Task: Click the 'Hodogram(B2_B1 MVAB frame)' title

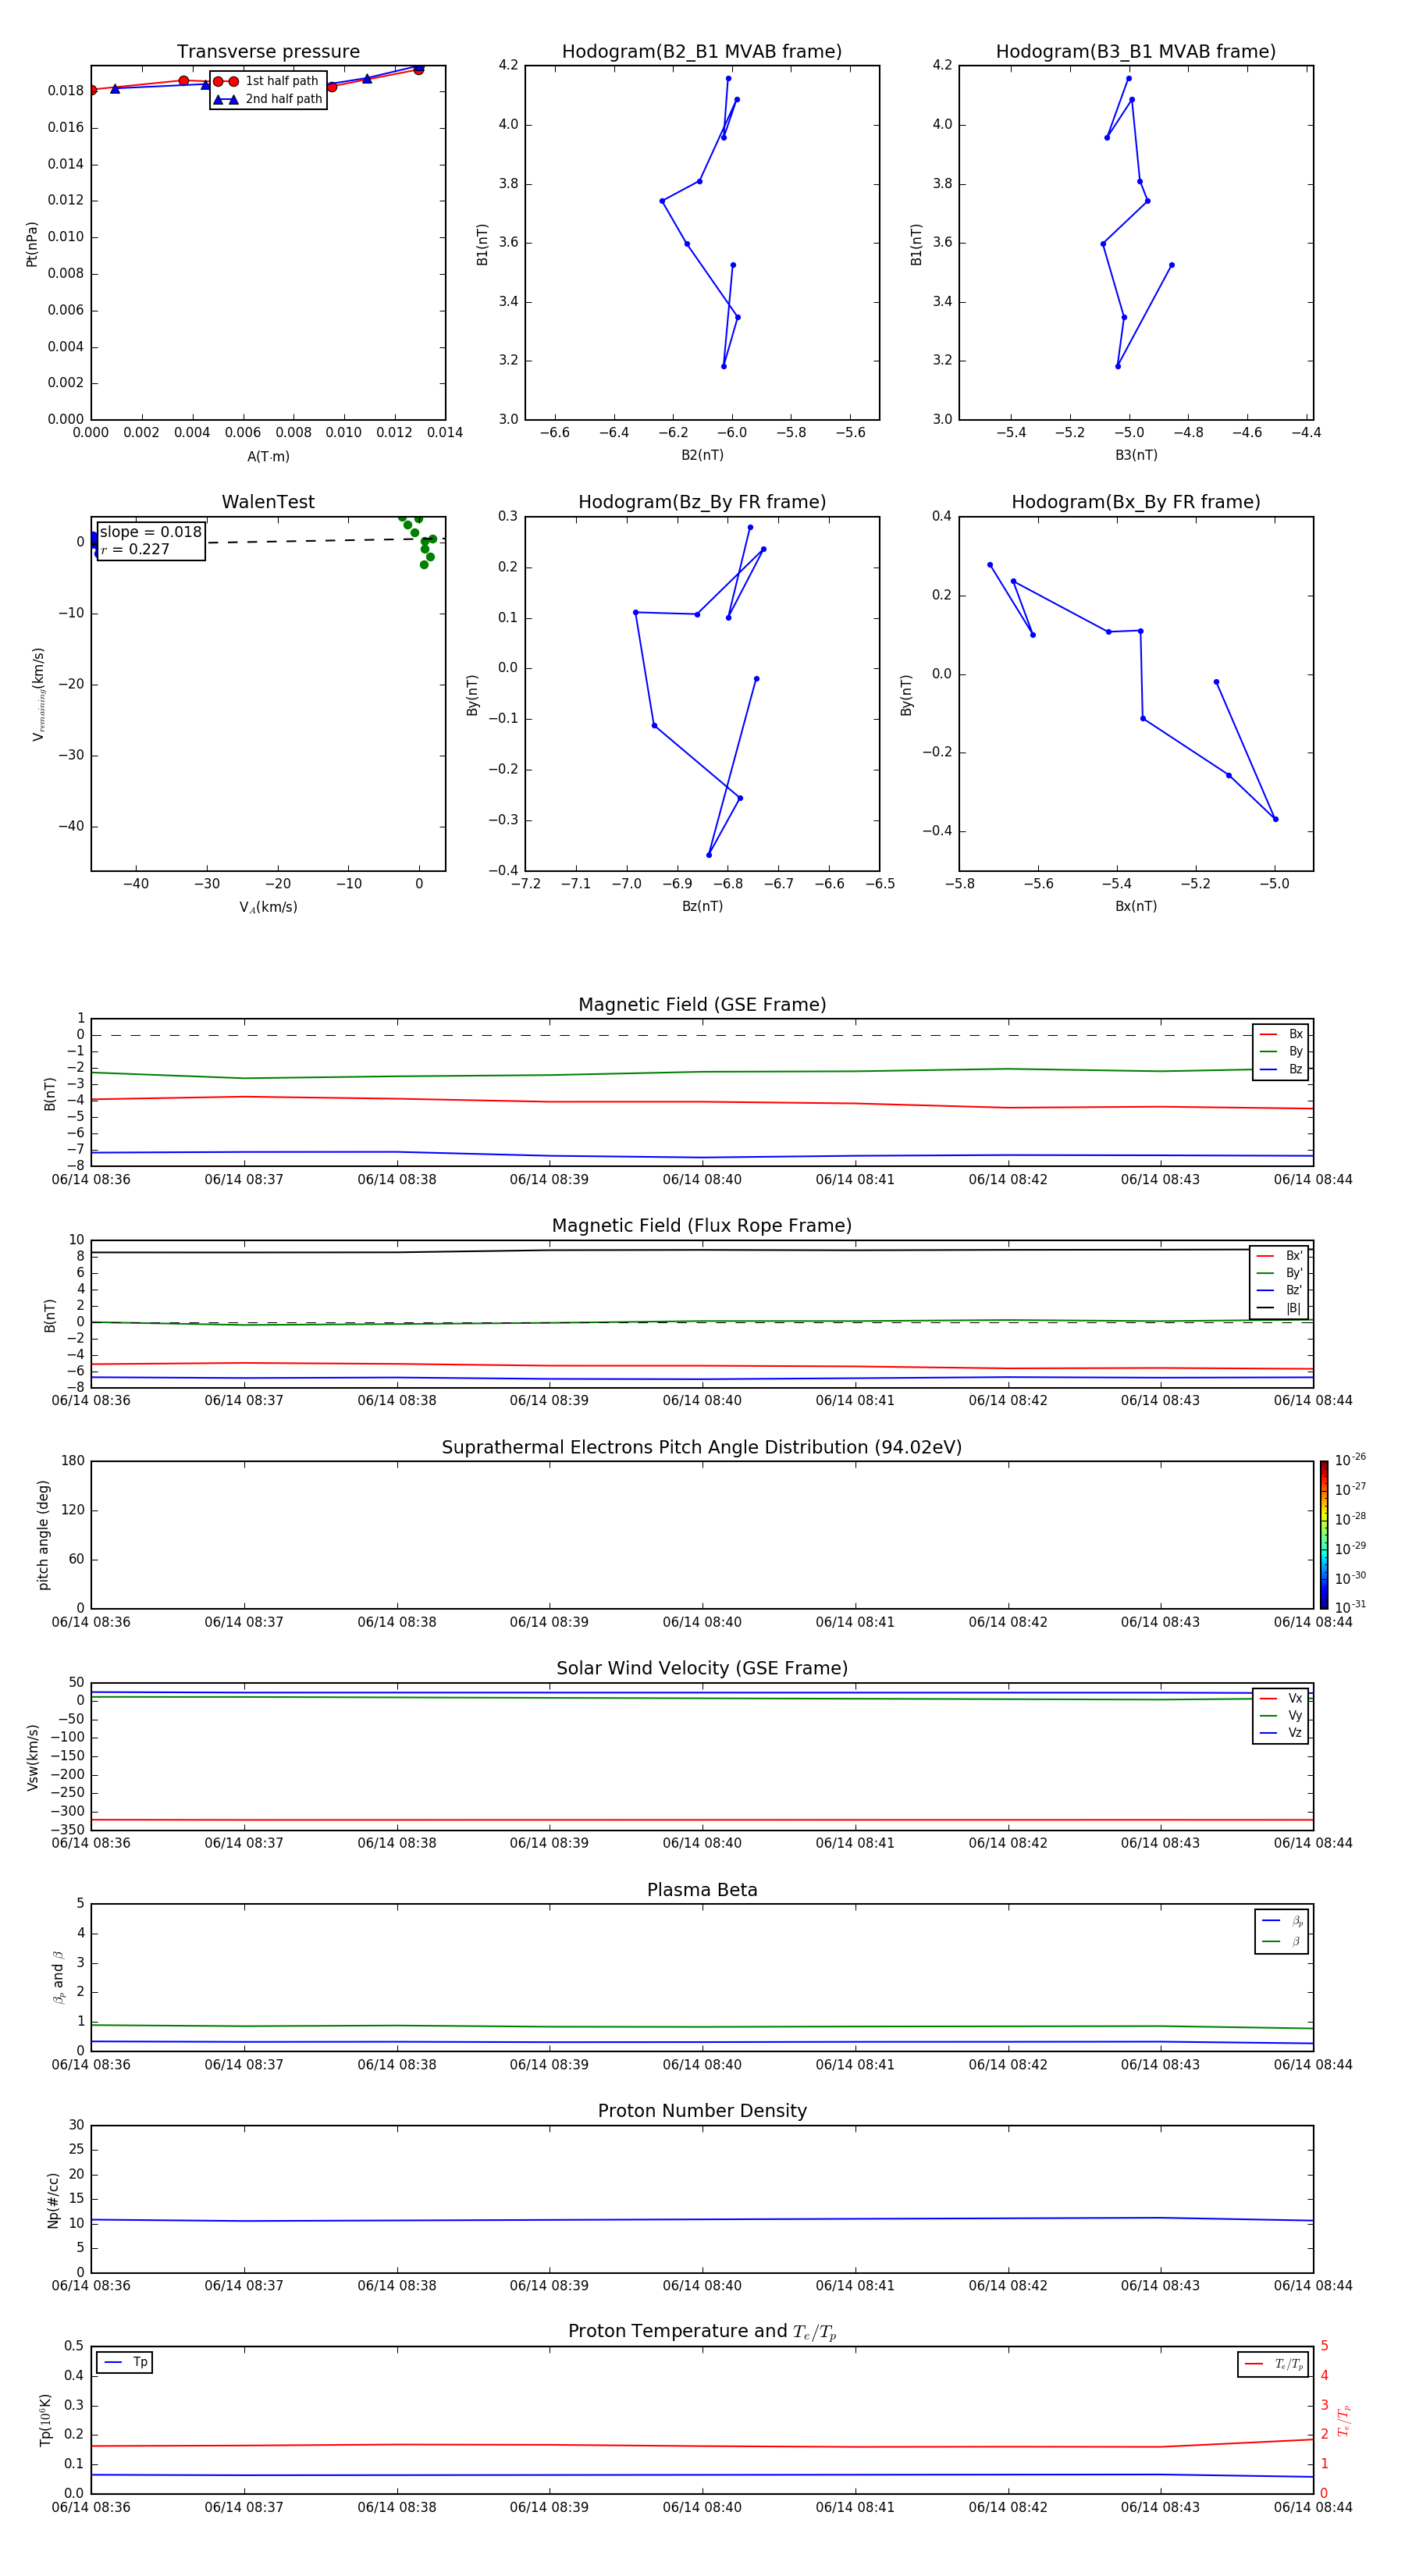Action: (x=702, y=52)
